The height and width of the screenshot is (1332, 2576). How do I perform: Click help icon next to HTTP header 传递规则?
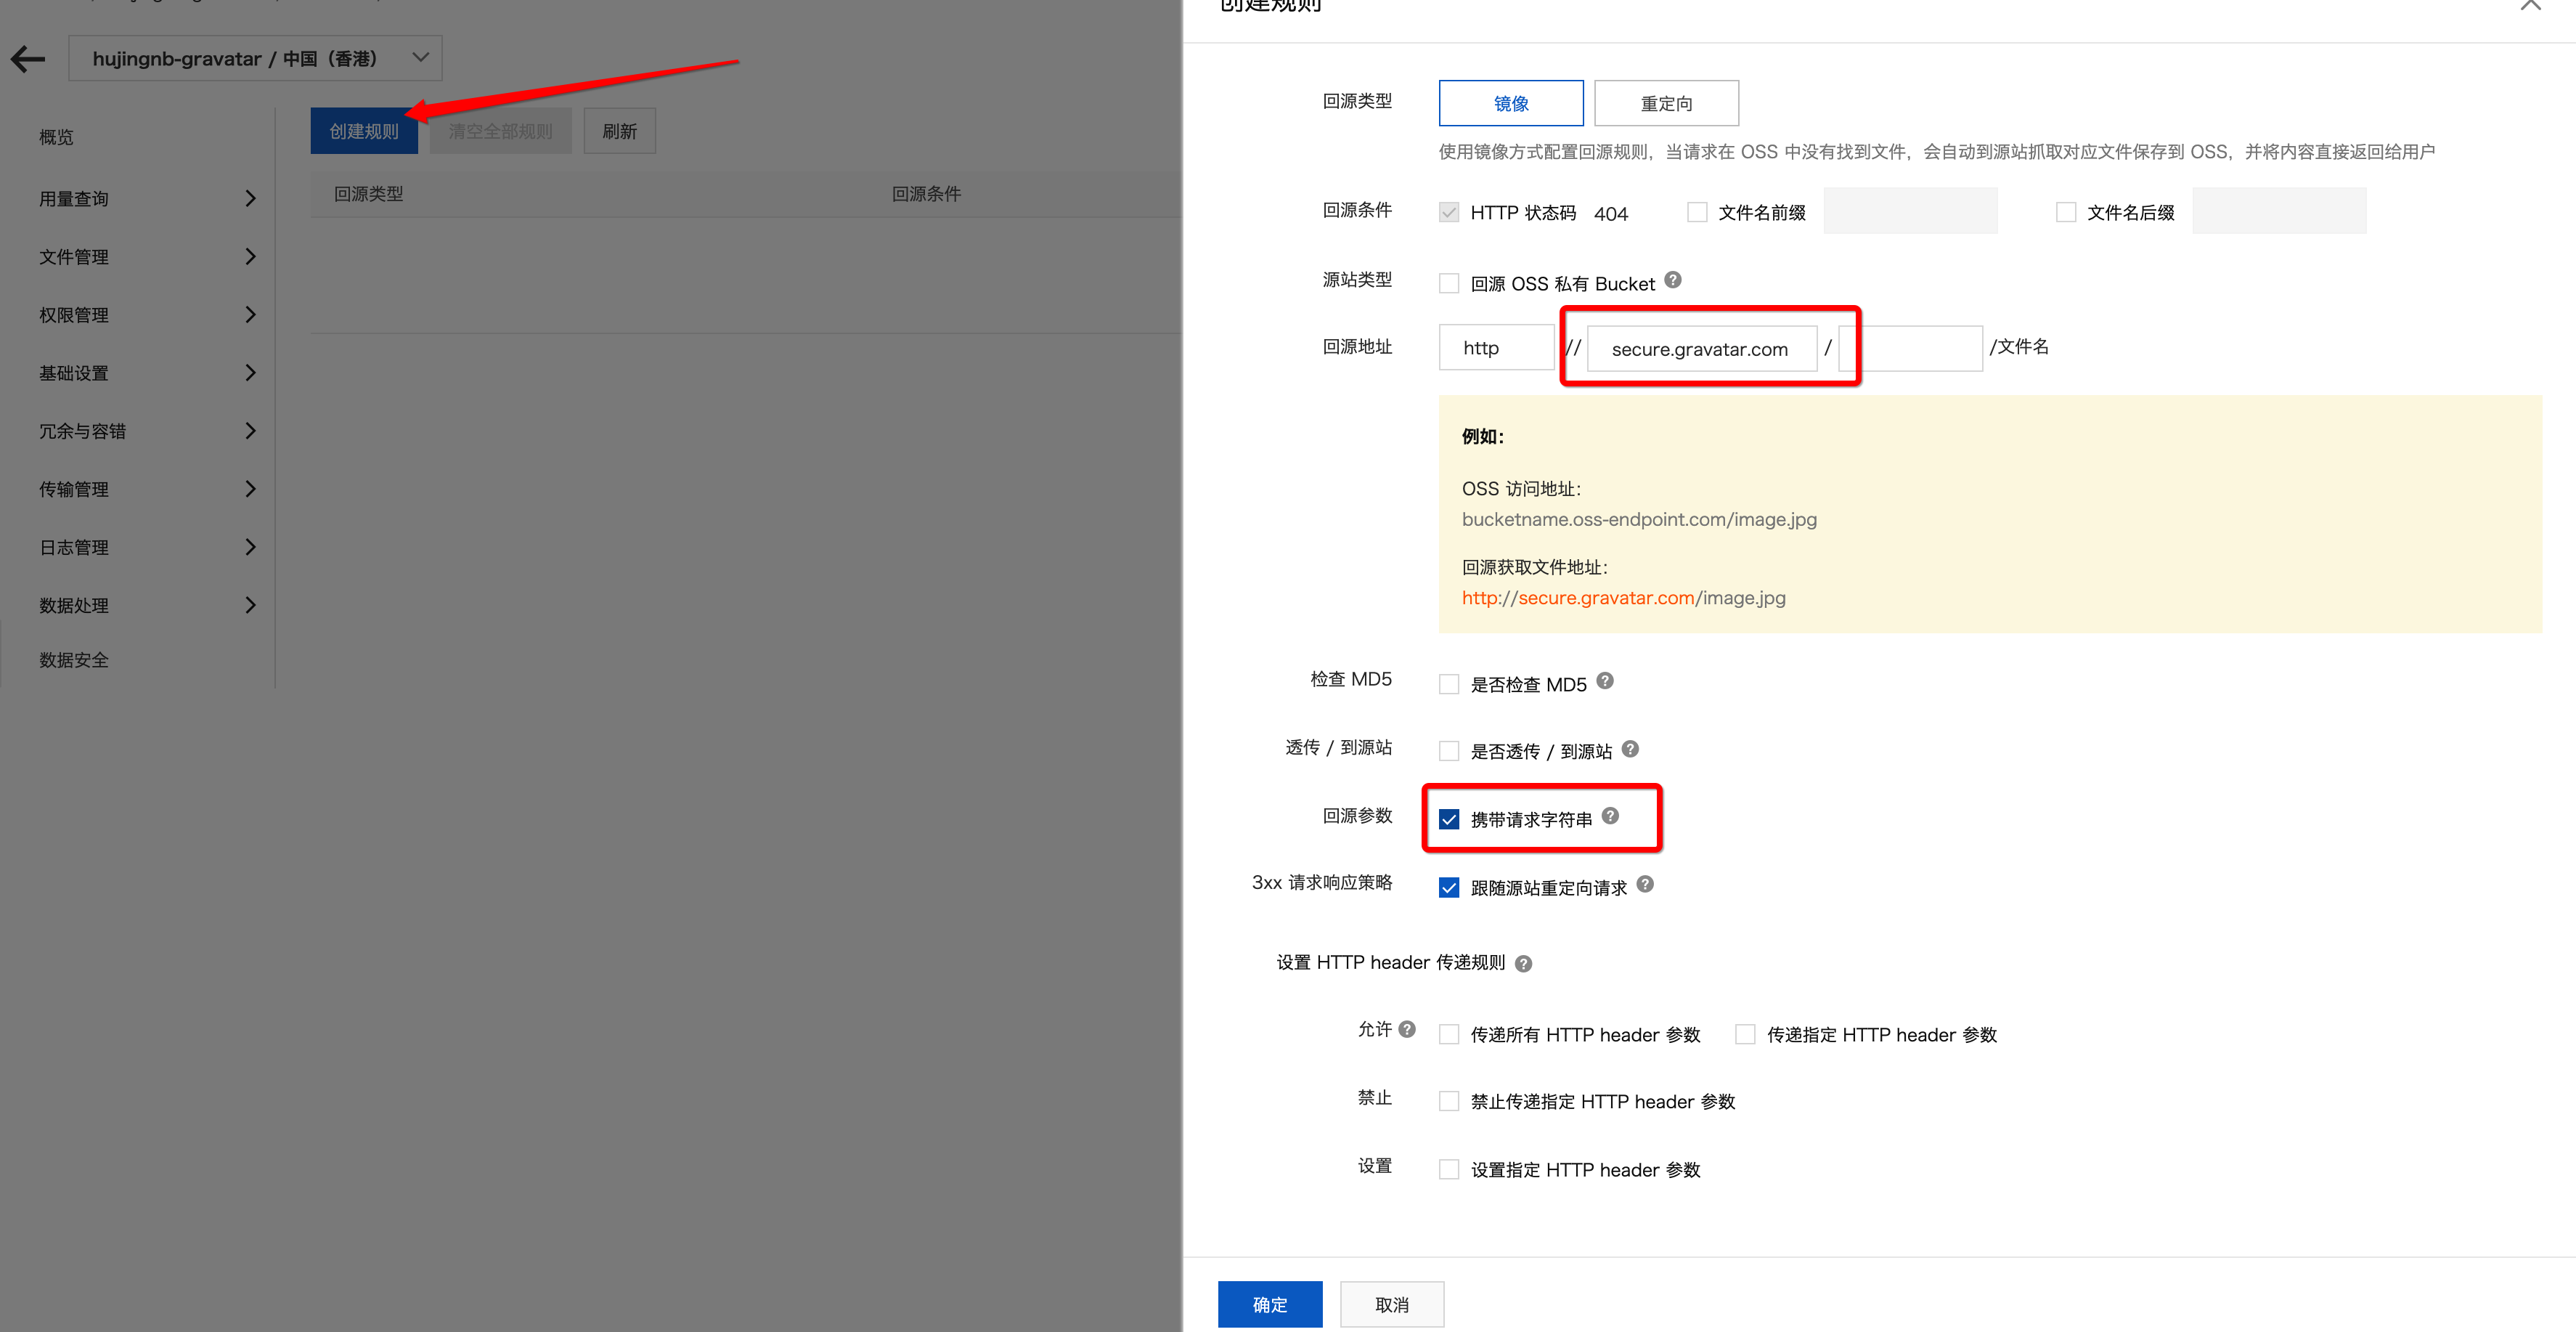[x=1523, y=964]
